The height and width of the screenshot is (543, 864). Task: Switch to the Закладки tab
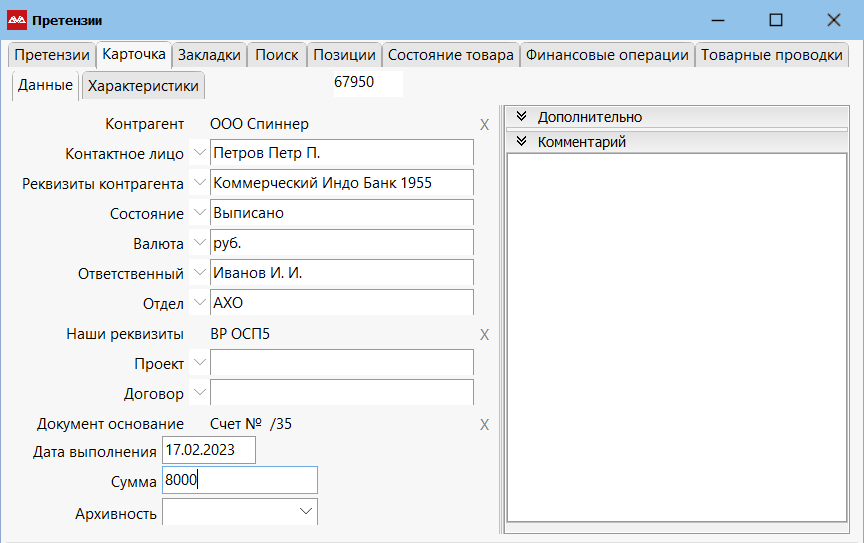(x=210, y=55)
